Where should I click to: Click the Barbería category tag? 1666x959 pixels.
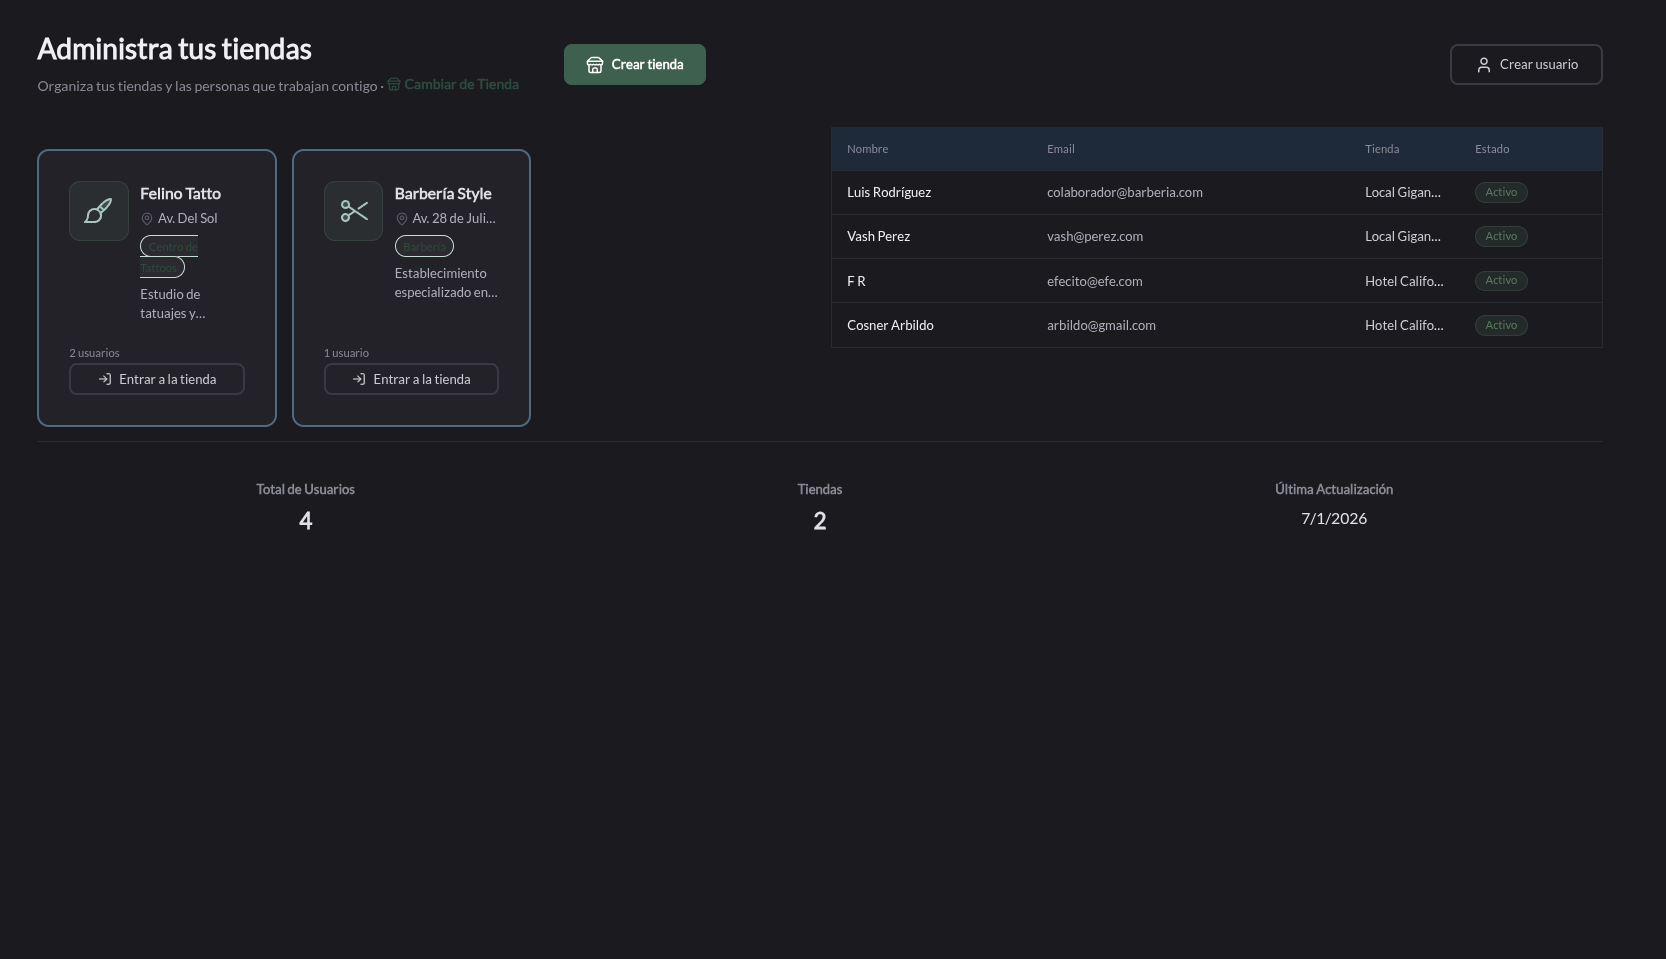(x=424, y=246)
